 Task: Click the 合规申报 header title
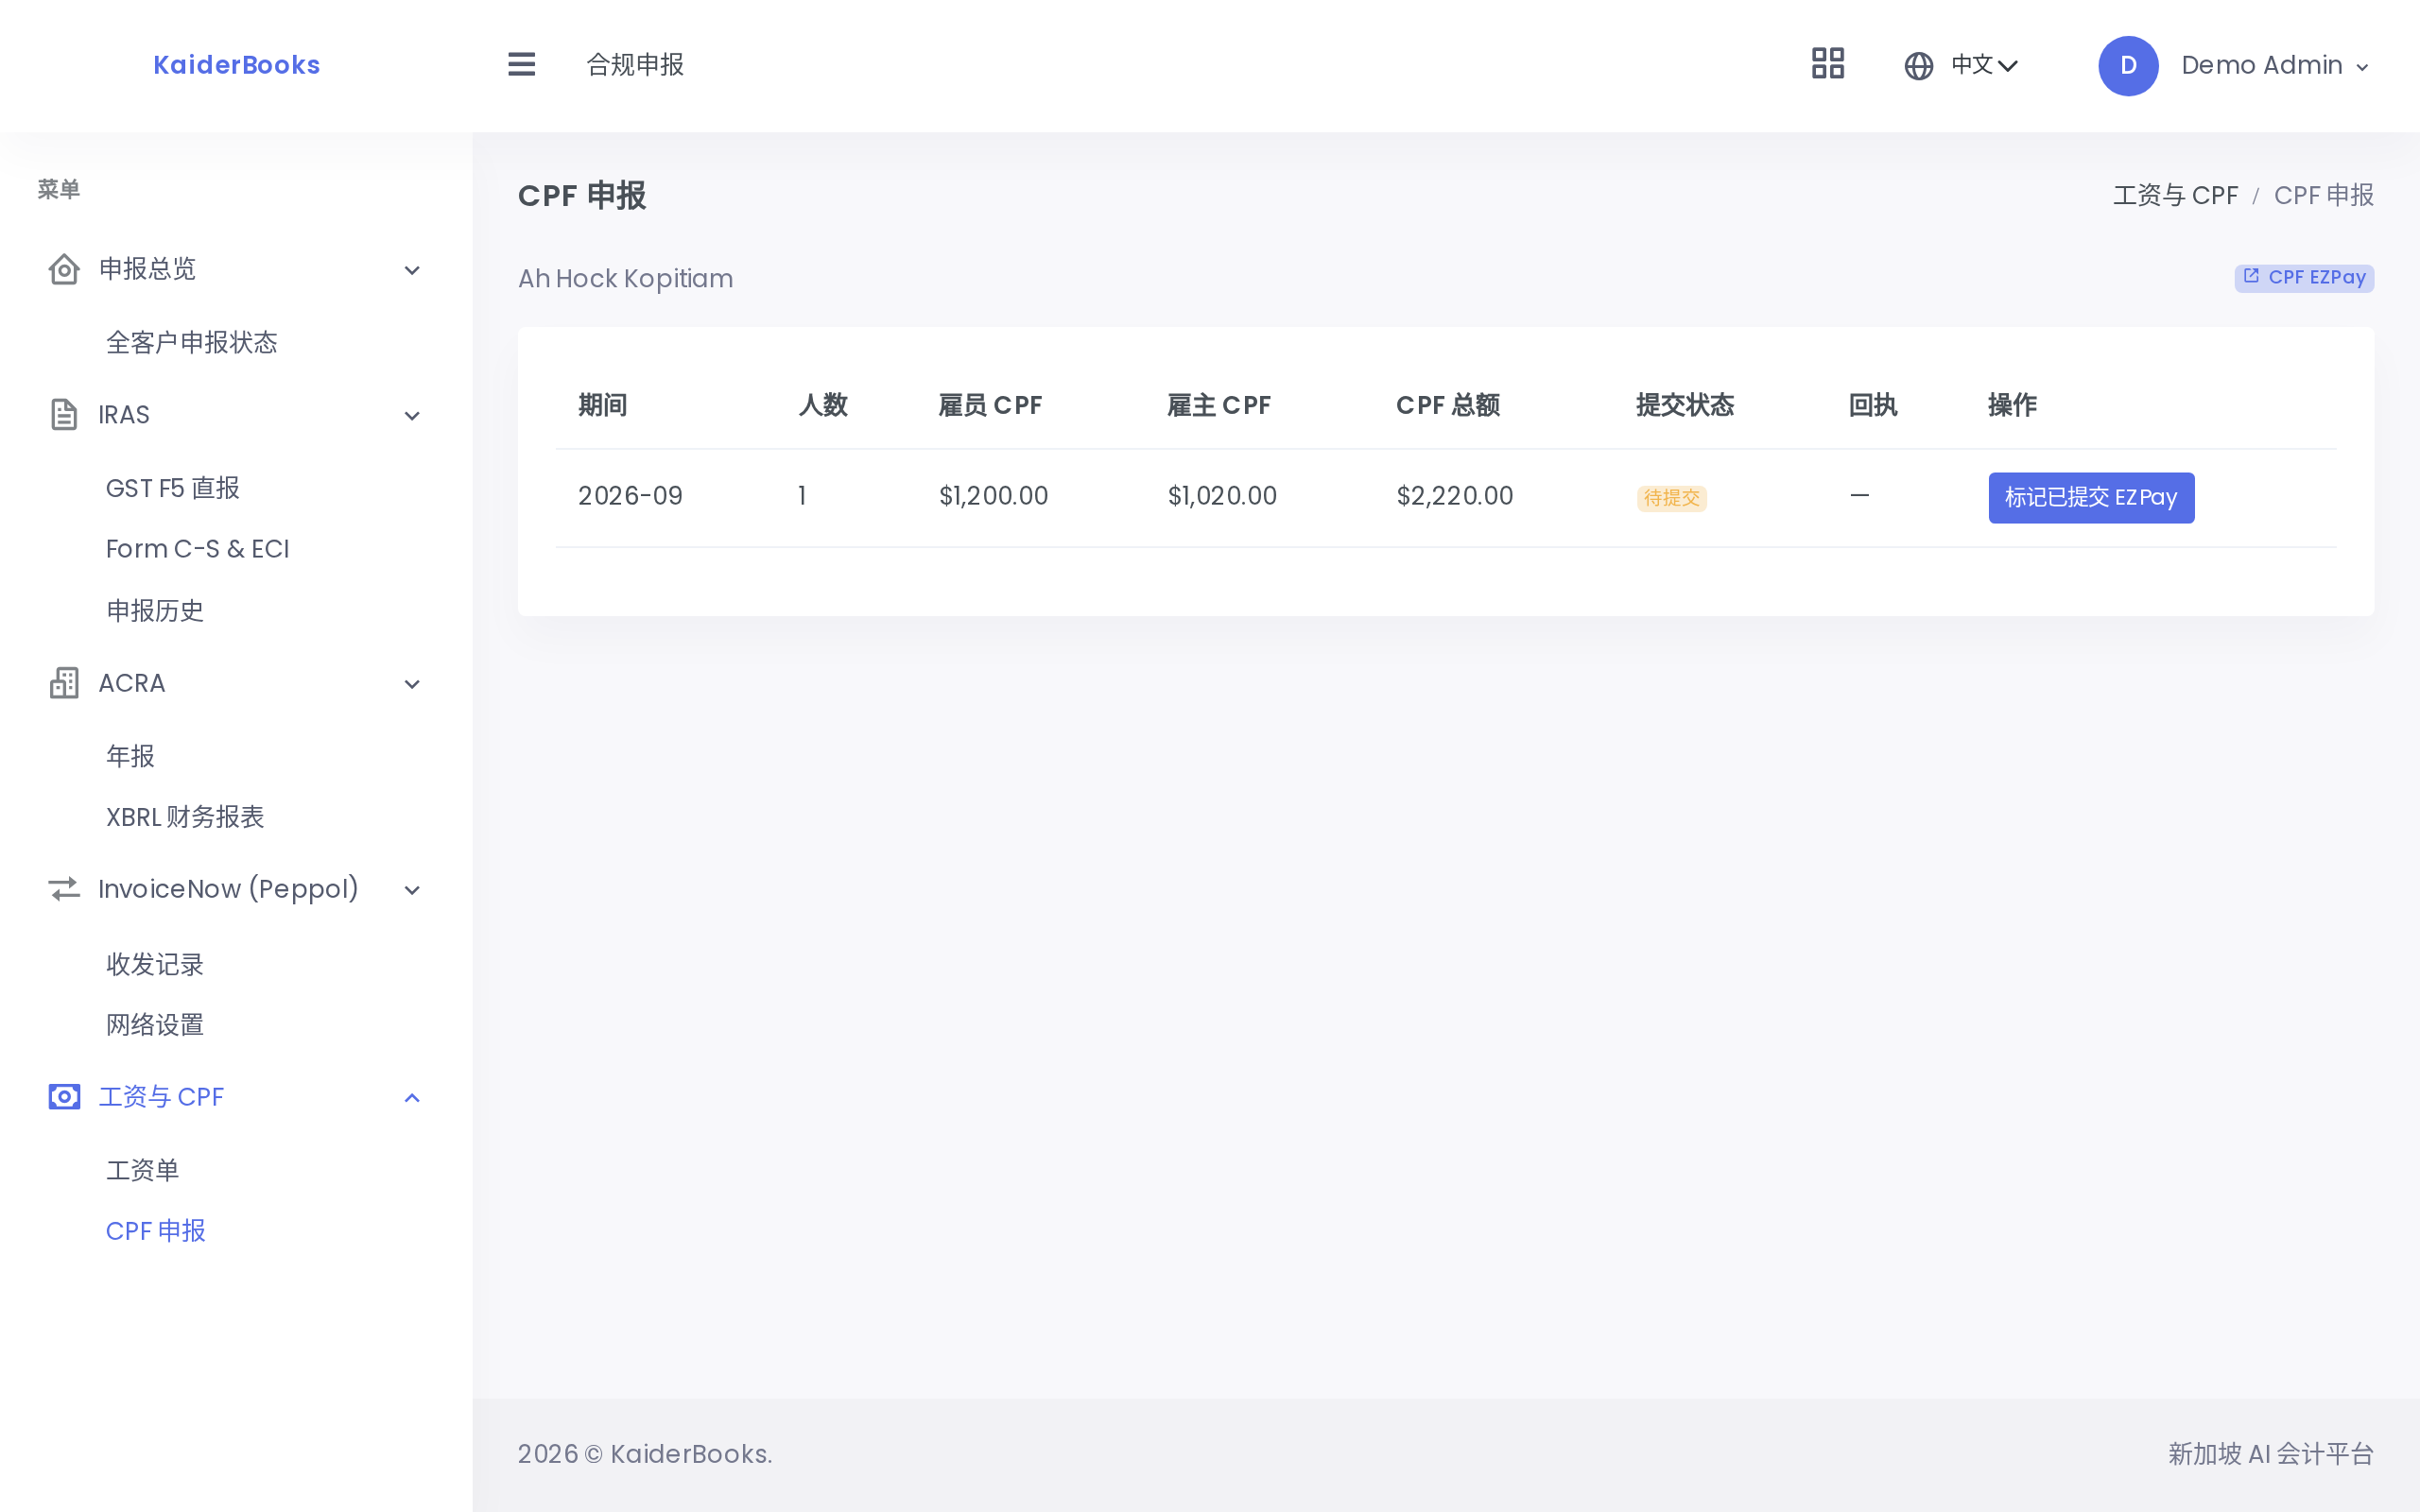tap(635, 65)
